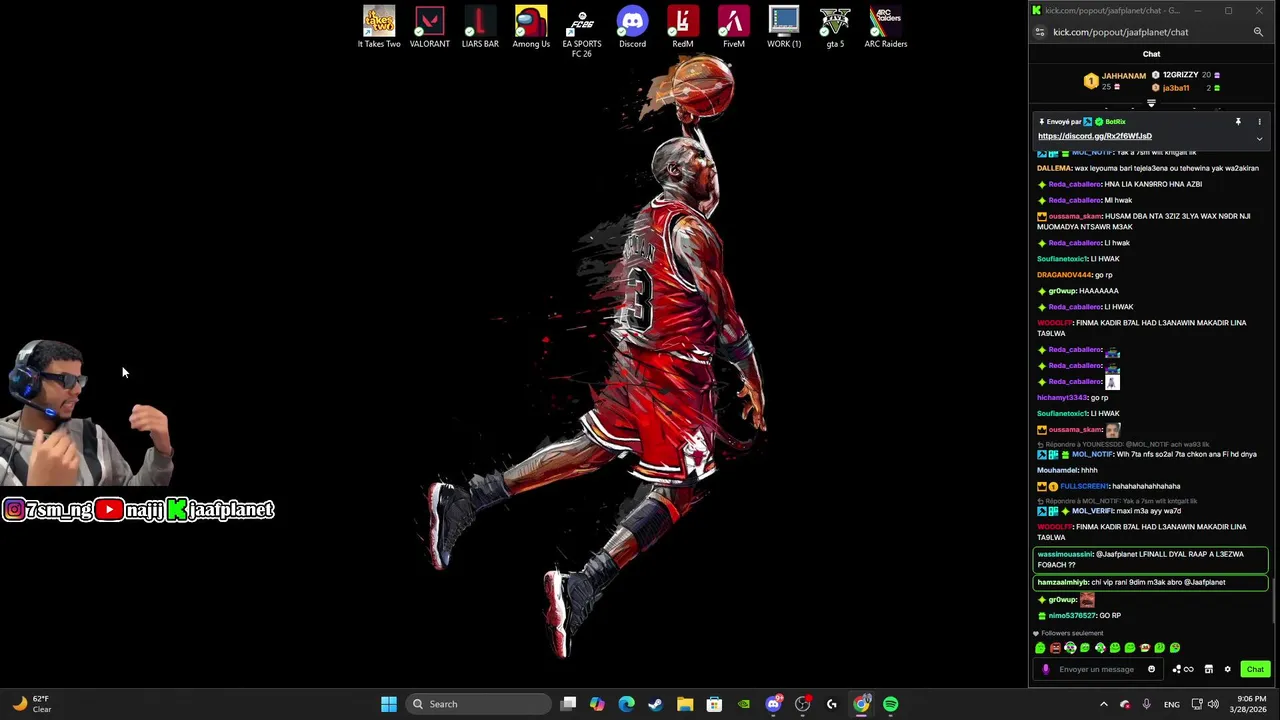
Task: Click the purple microphone icon in chat input
Action: [x=1046, y=669]
